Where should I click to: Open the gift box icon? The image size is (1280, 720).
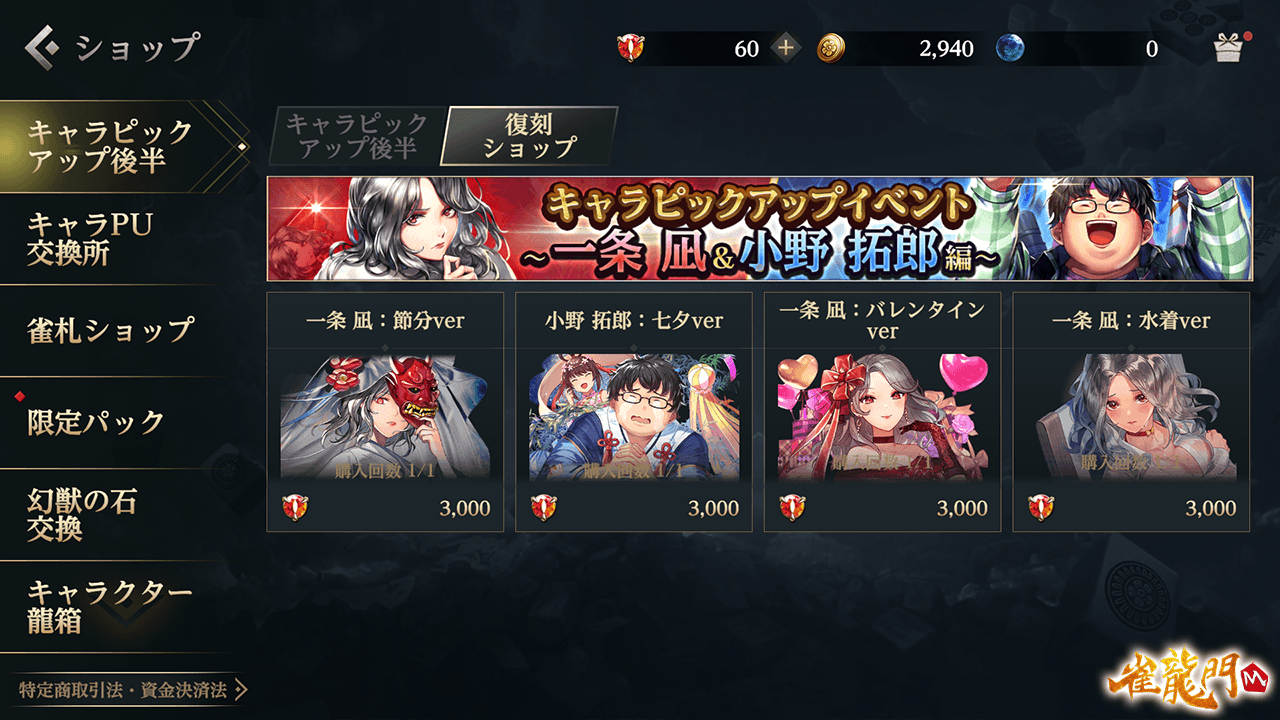pos(1227,48)
